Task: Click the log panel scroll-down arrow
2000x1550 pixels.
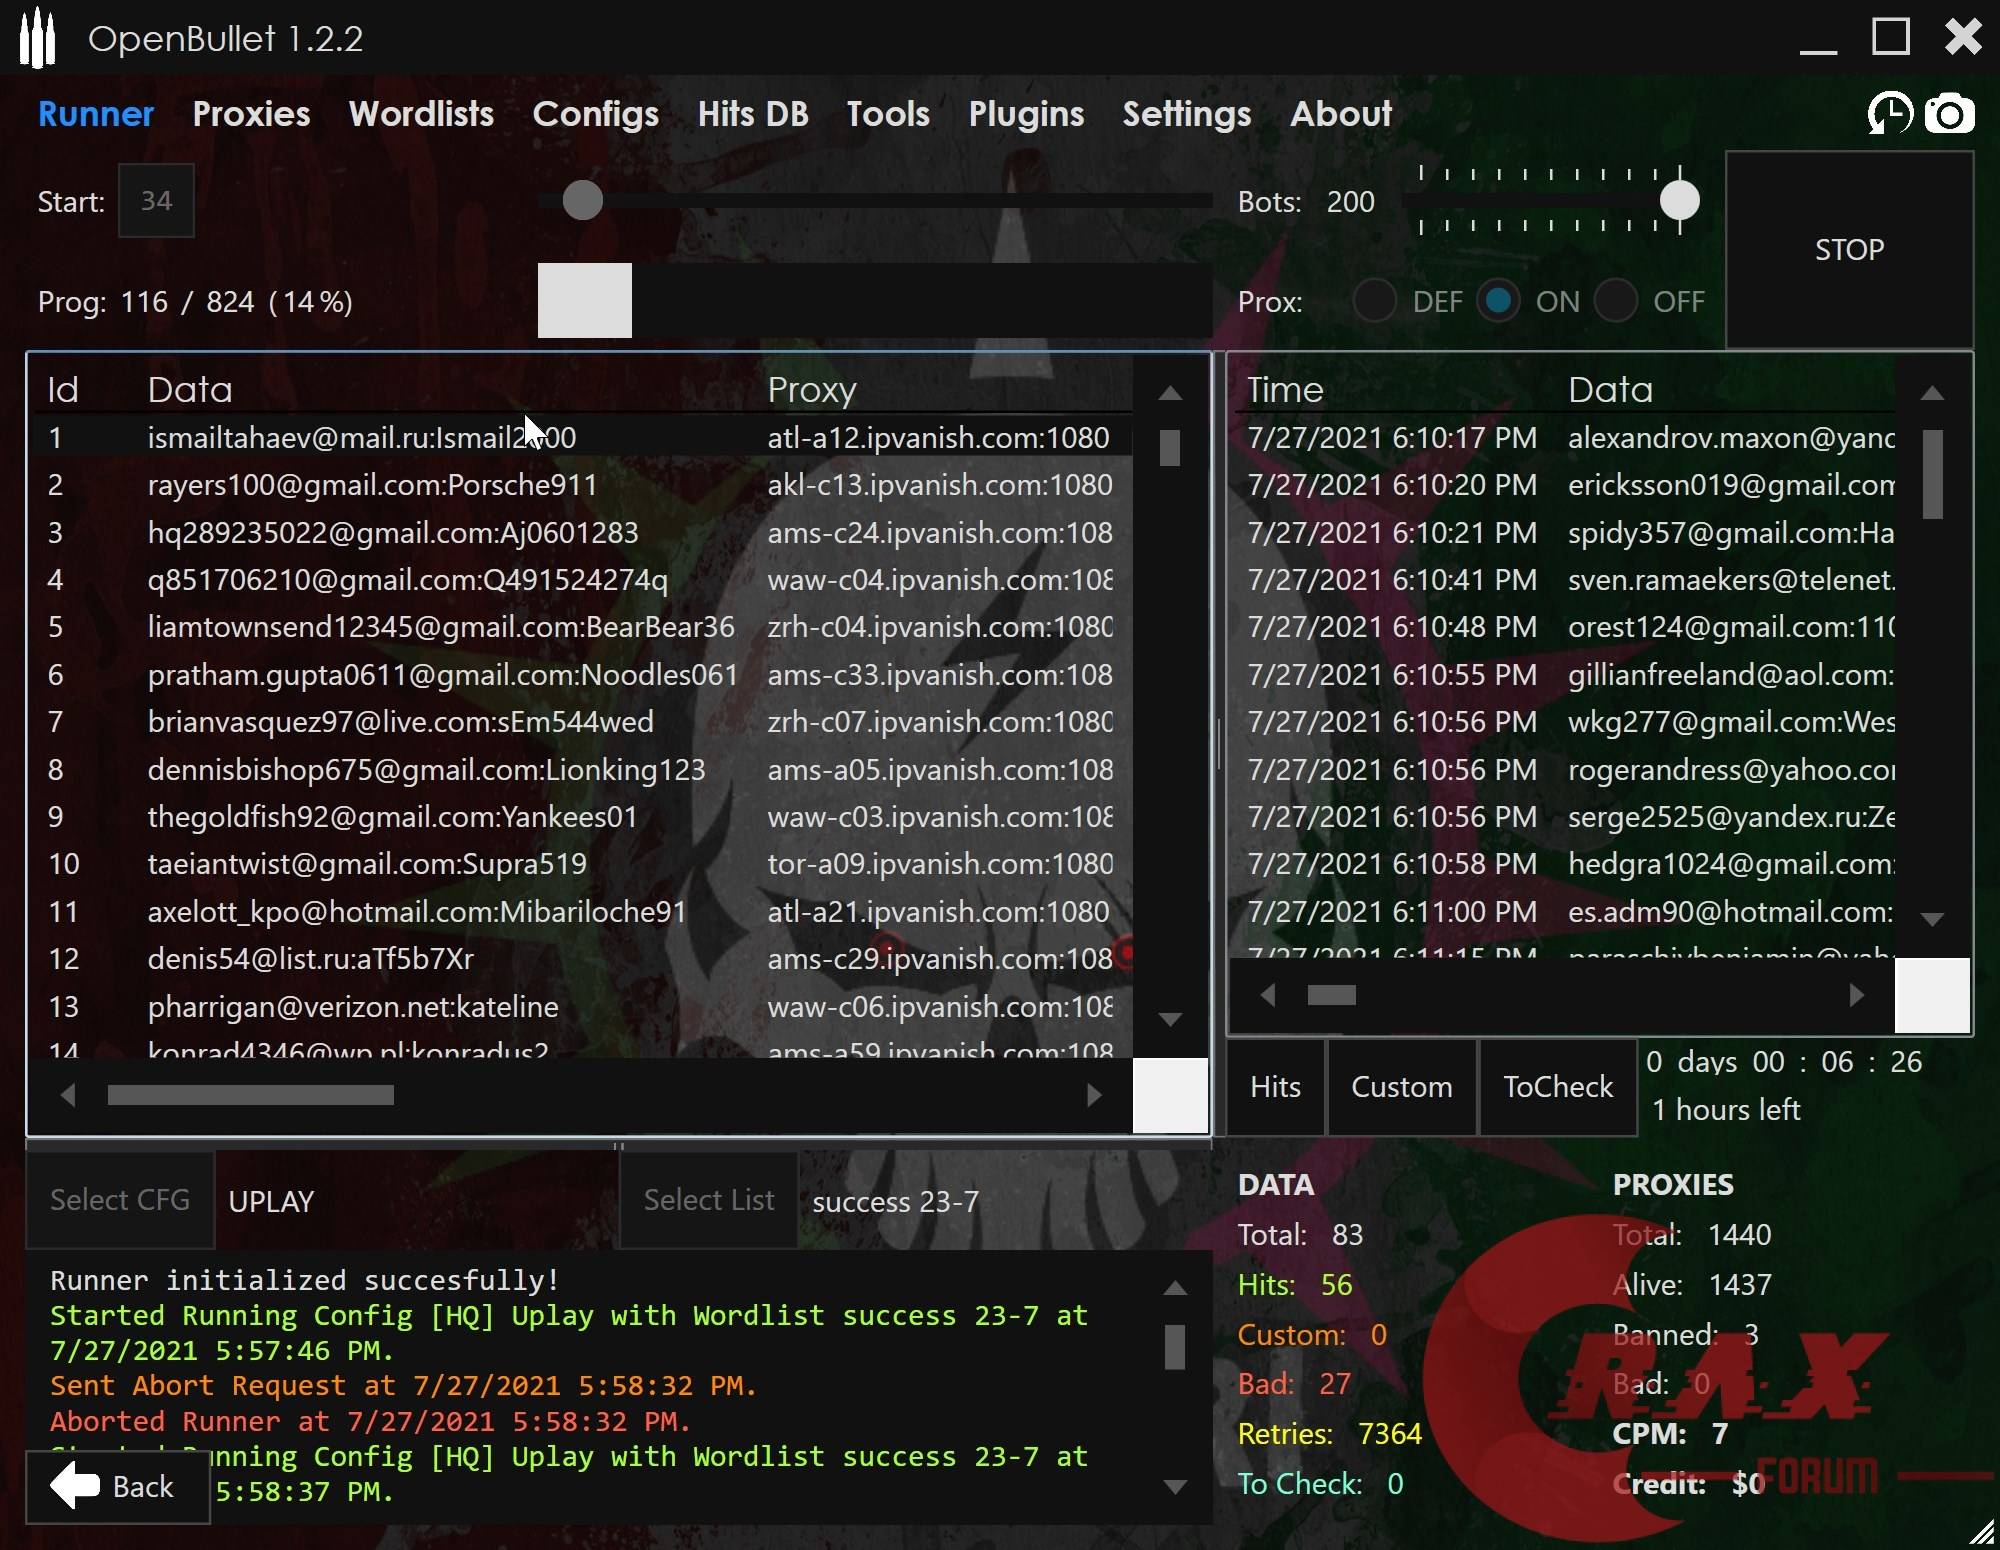Action: click(x=1175, y=1487)
